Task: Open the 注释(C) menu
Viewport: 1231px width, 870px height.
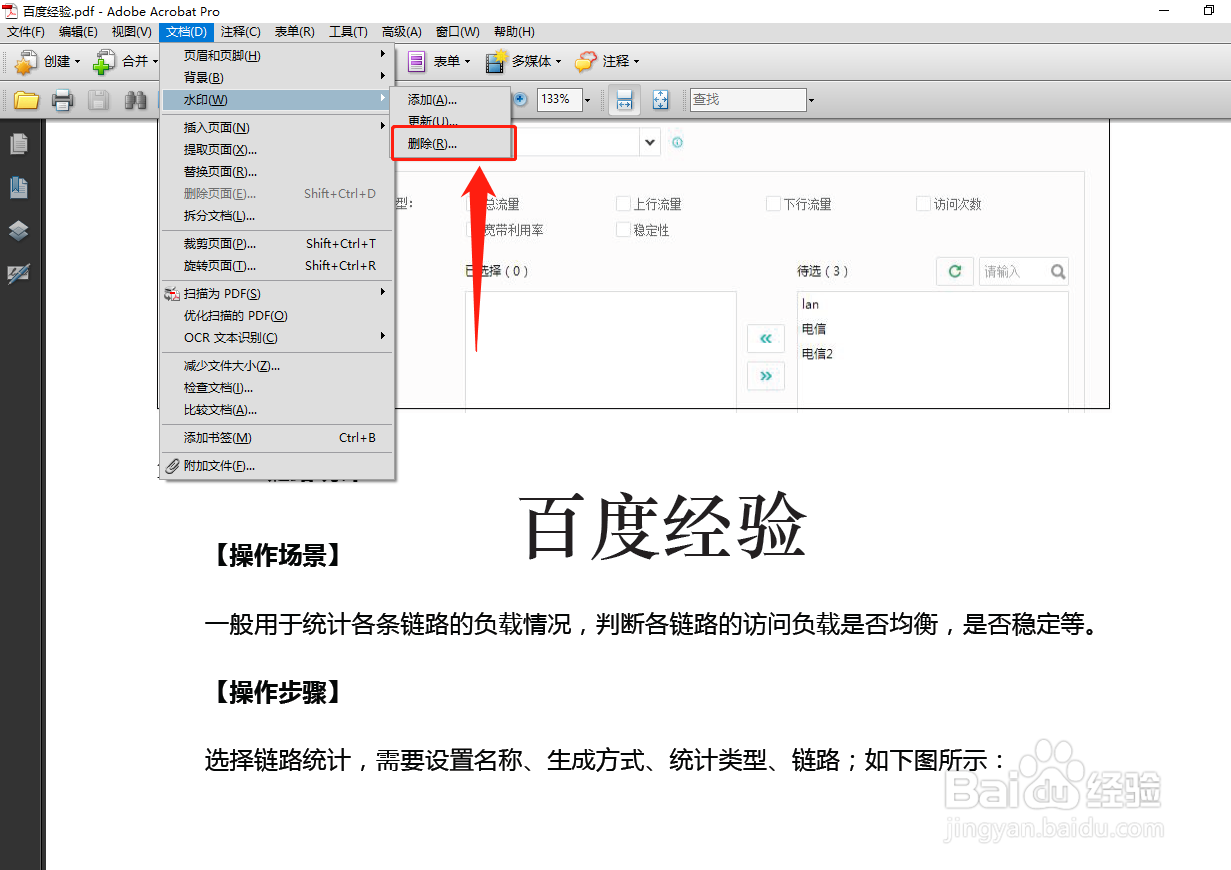Action: coord(240,32)
